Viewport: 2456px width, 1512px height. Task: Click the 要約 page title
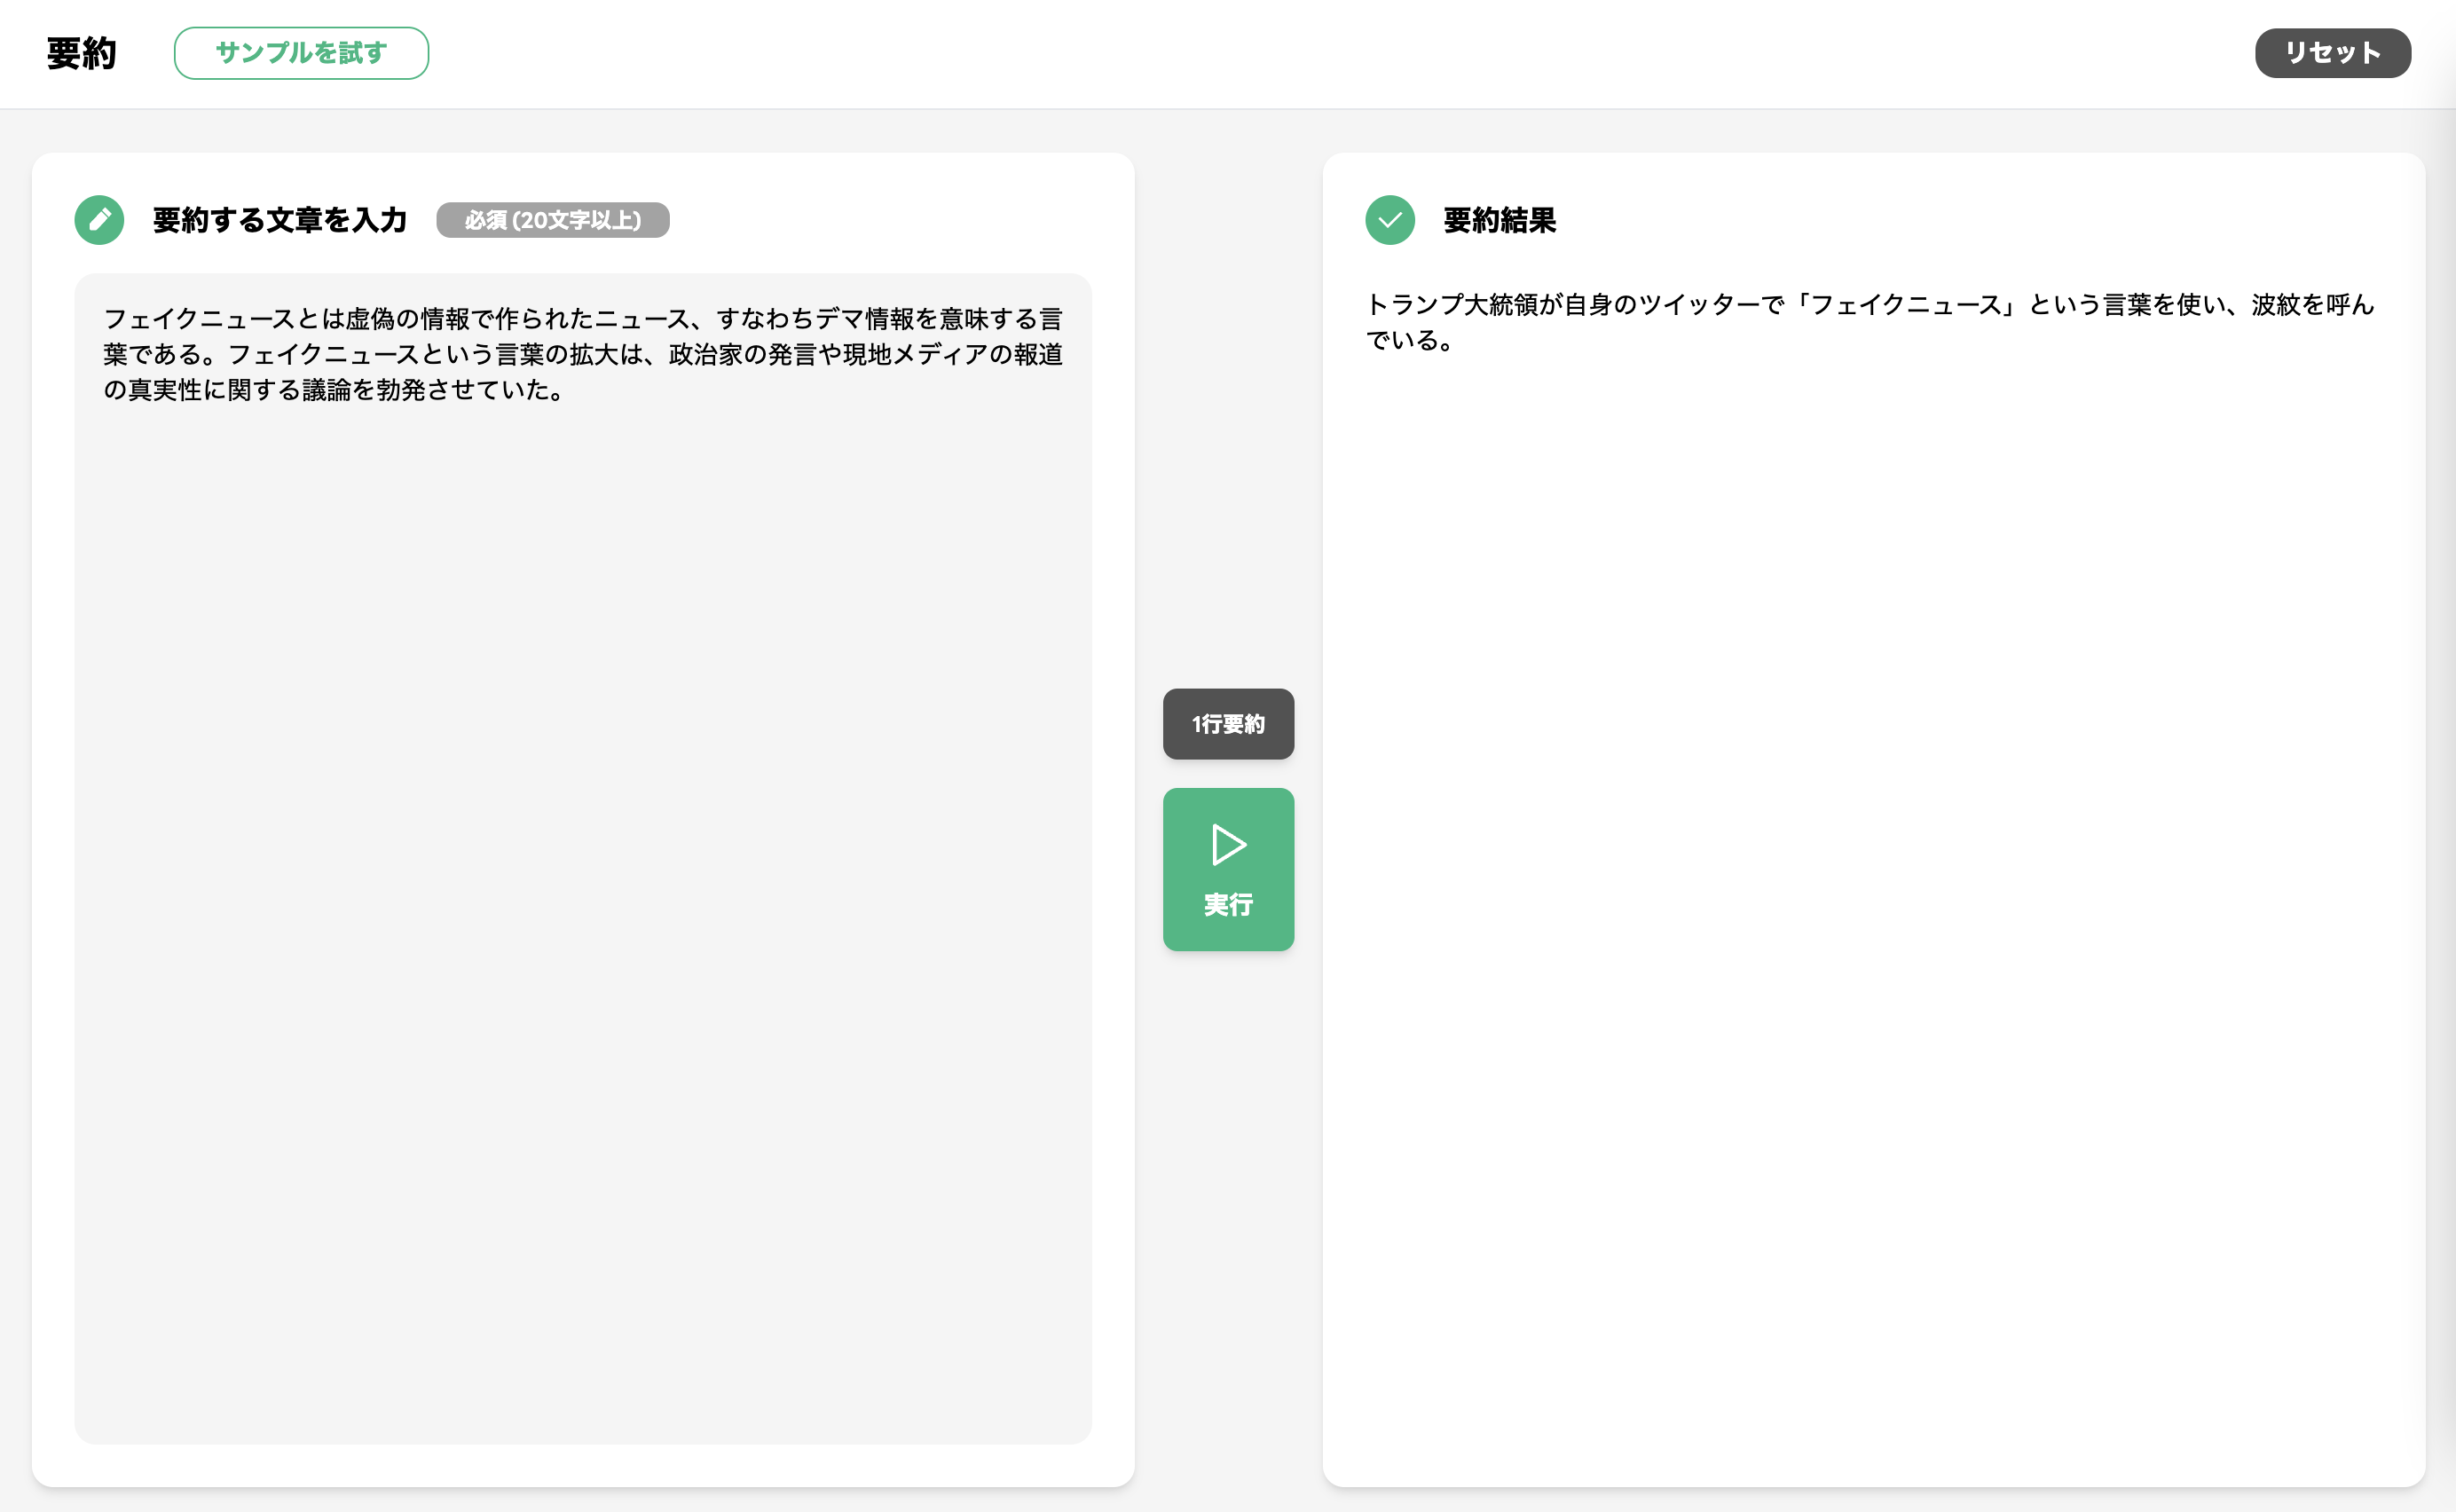[x=82, y=53]
